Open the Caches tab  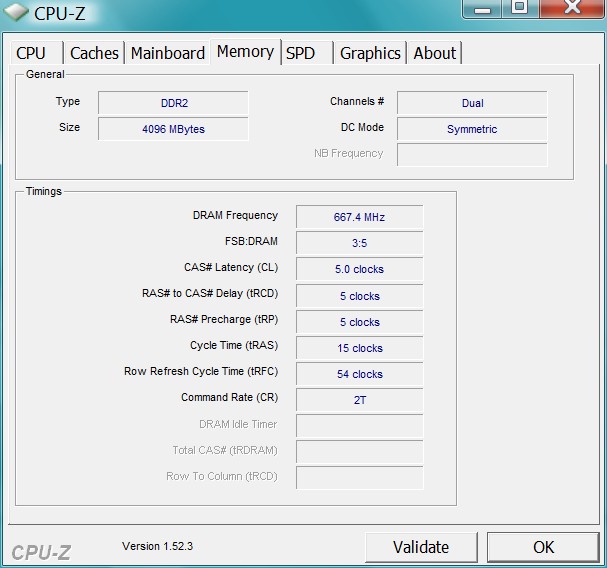tap(94, 53)
